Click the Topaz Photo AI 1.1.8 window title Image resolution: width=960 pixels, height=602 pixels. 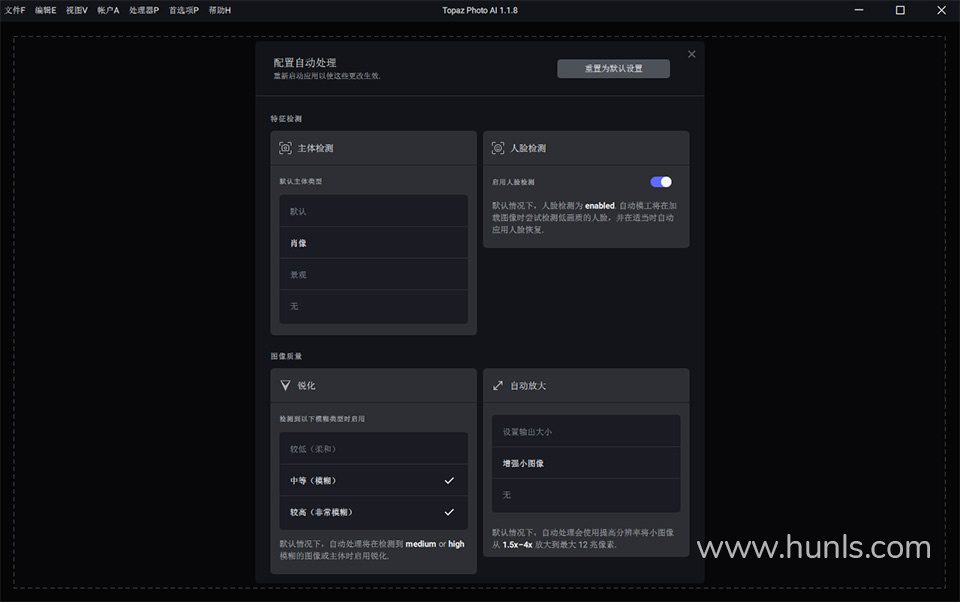pyautogui.click(x=480, y=10)
